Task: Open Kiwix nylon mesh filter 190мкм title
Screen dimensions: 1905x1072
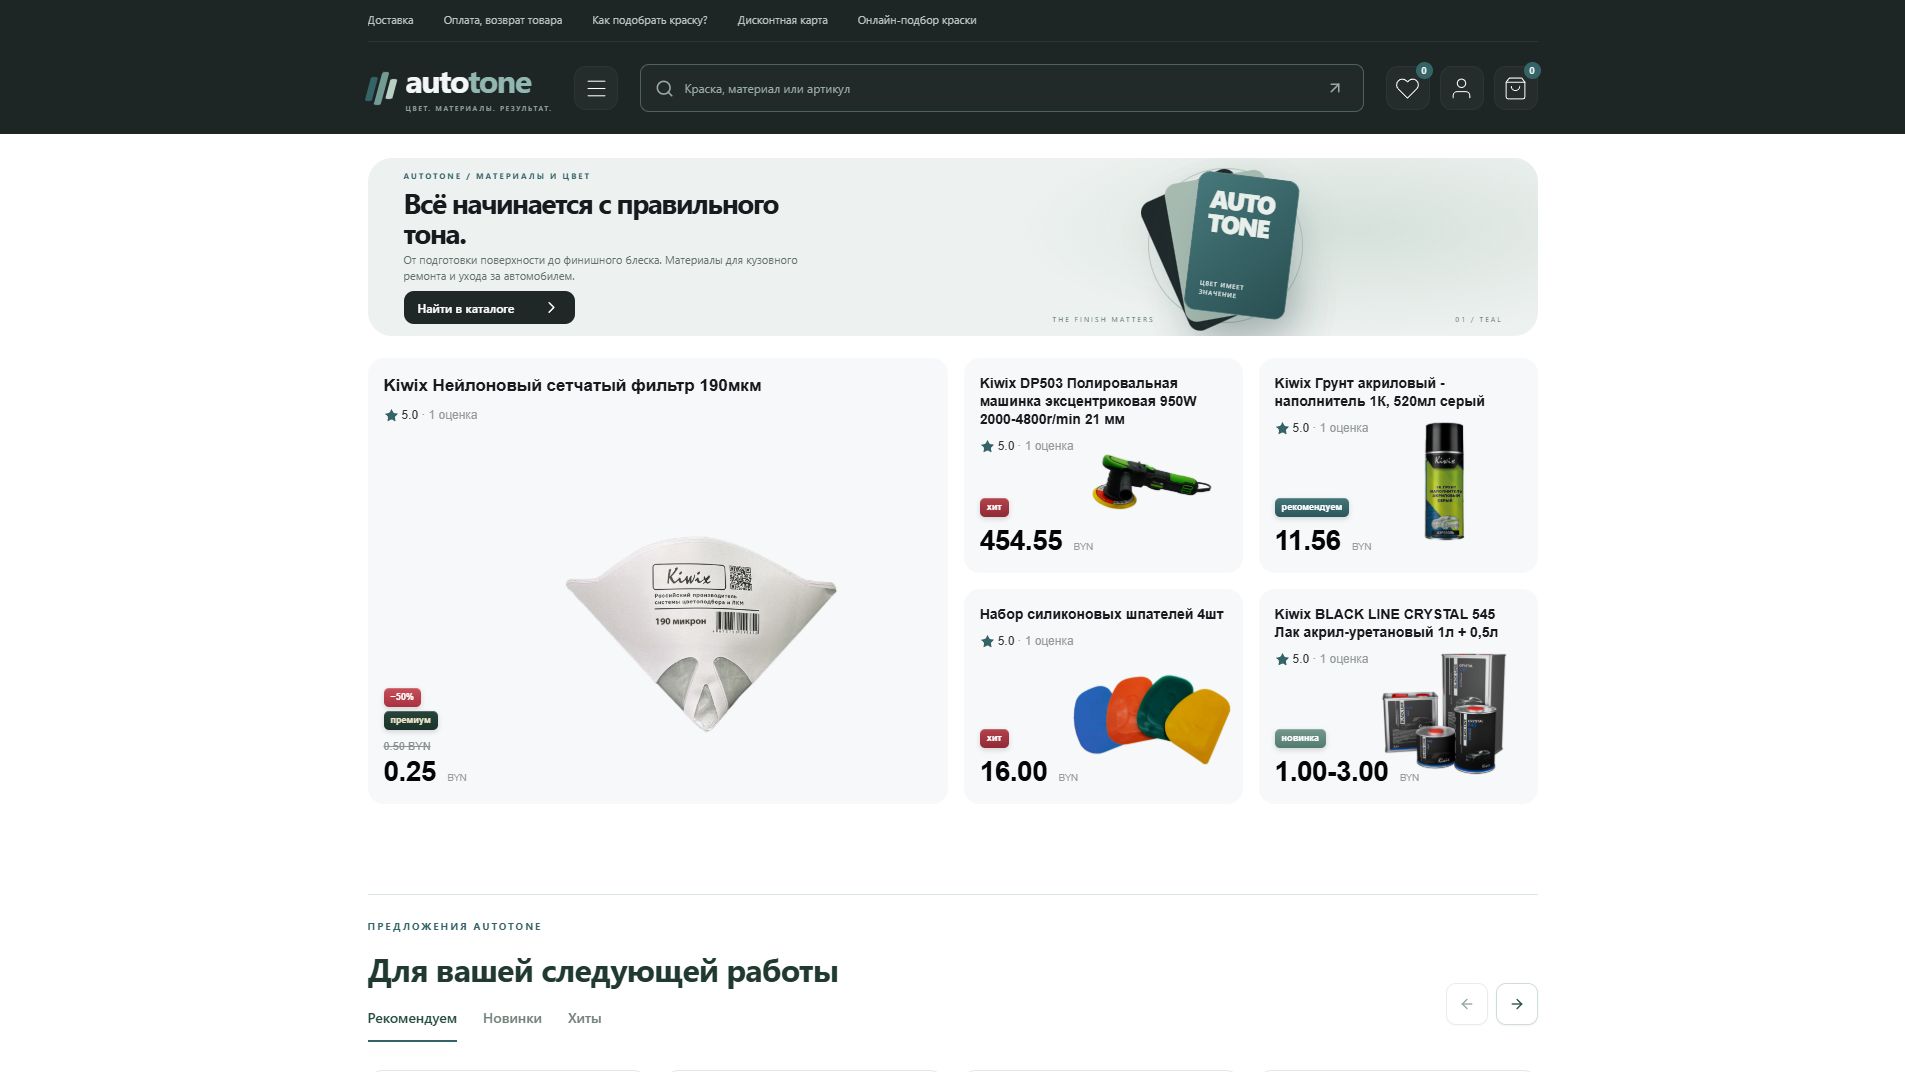Action: pos(572,385)
